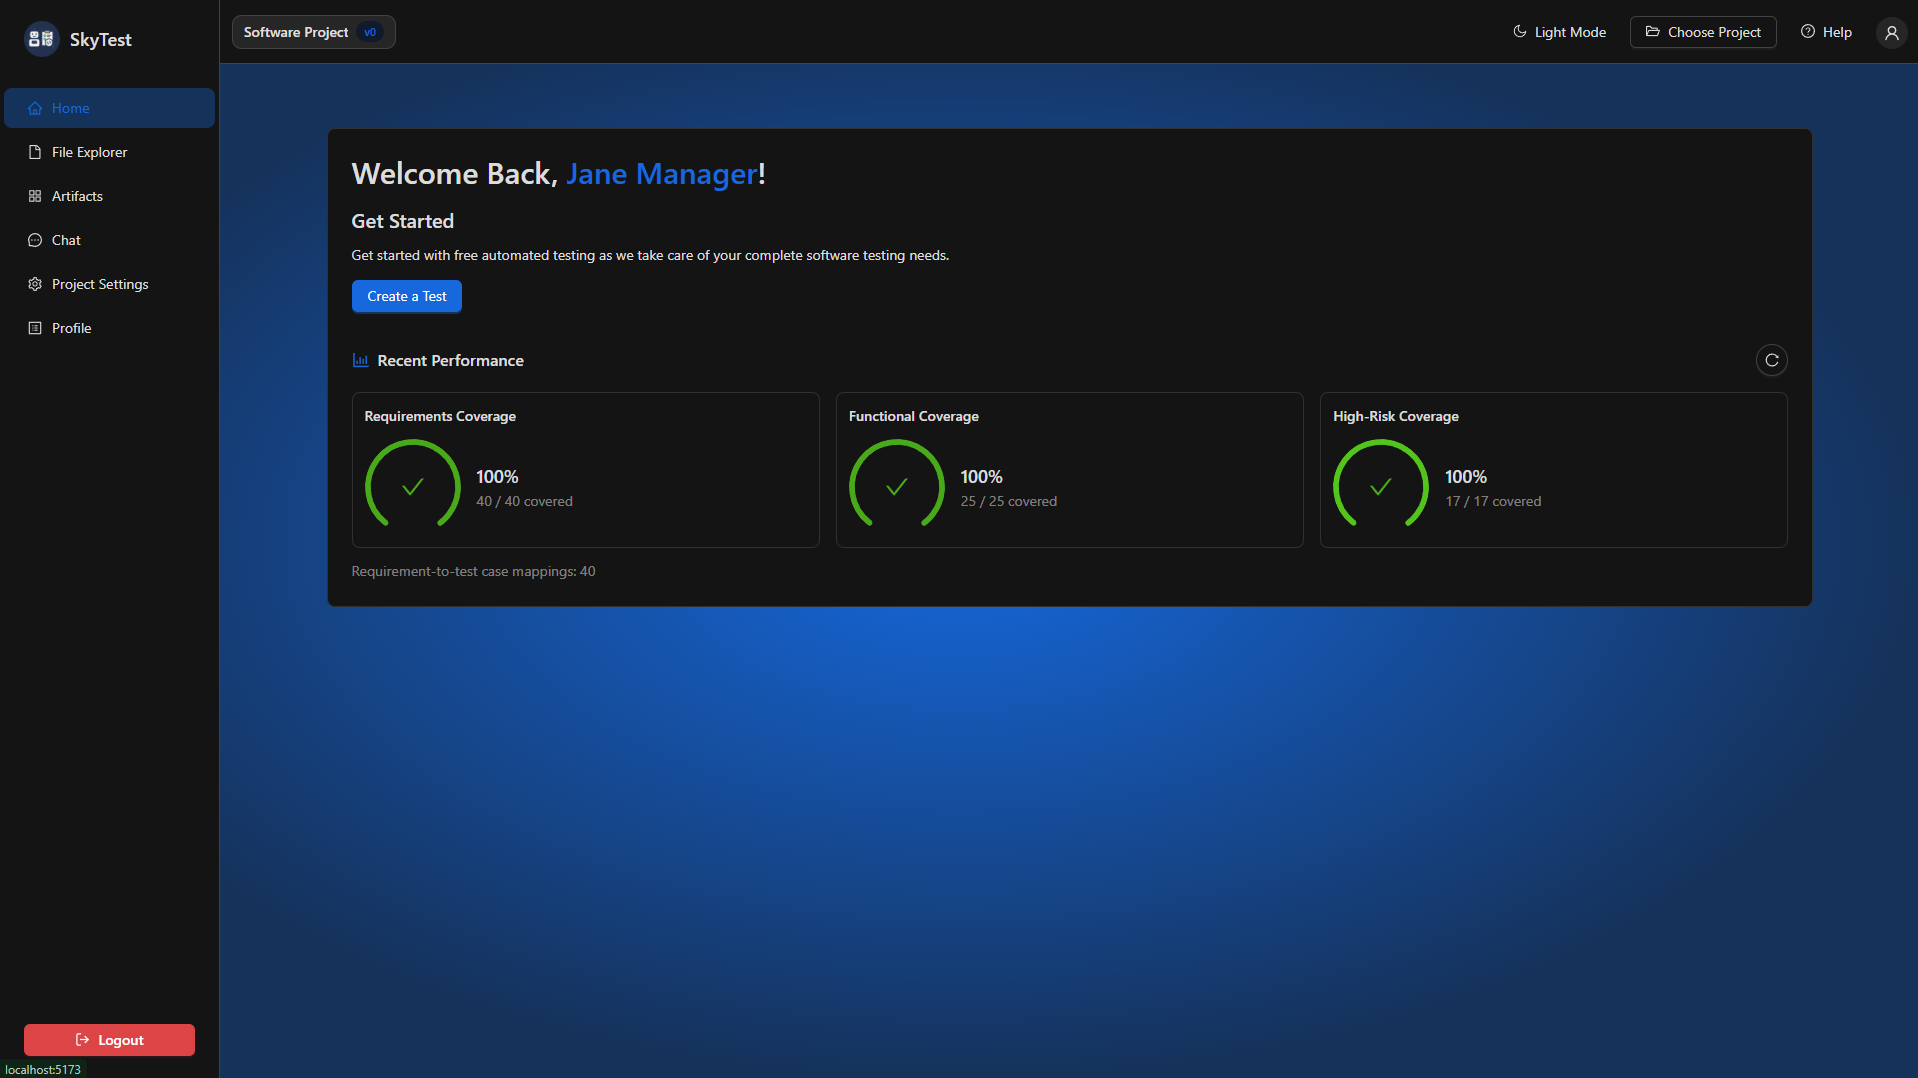Screen dimensions: 1918x1078
Task: Click the v0 version badge
Action: click(370, 32)
